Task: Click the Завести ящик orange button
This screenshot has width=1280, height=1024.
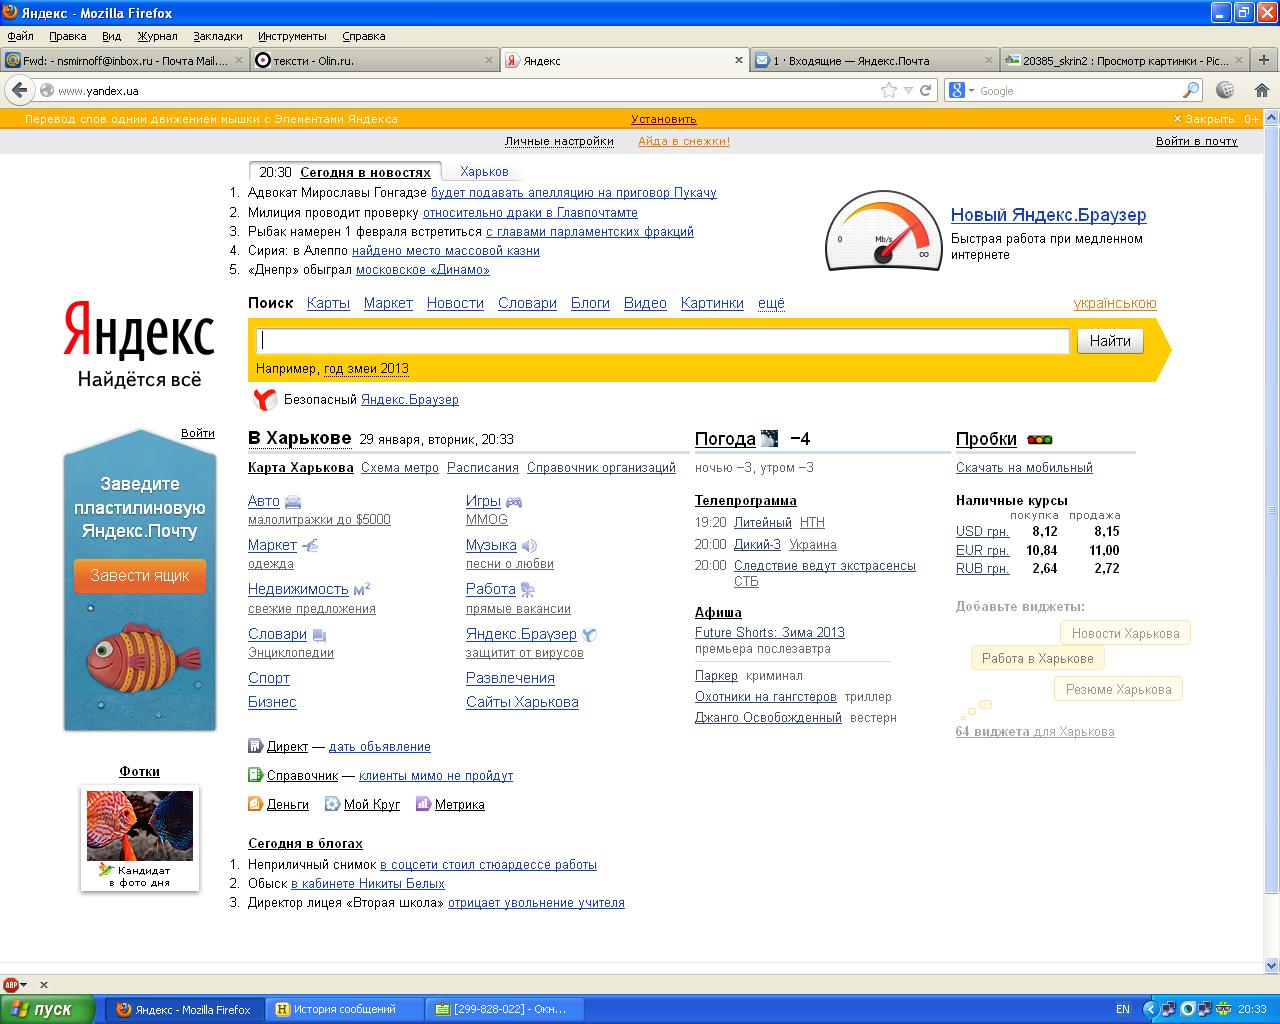Action: click(x=140, y=576)
